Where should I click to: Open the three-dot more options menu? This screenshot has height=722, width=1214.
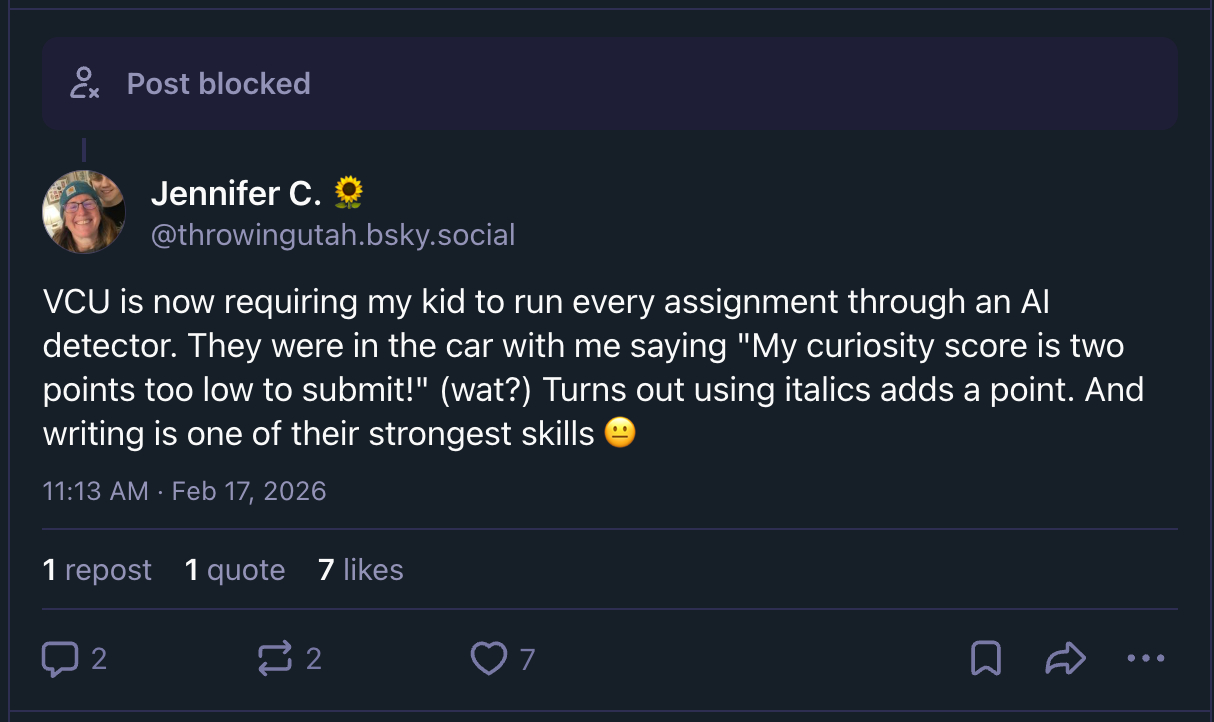click(1145, 658)
